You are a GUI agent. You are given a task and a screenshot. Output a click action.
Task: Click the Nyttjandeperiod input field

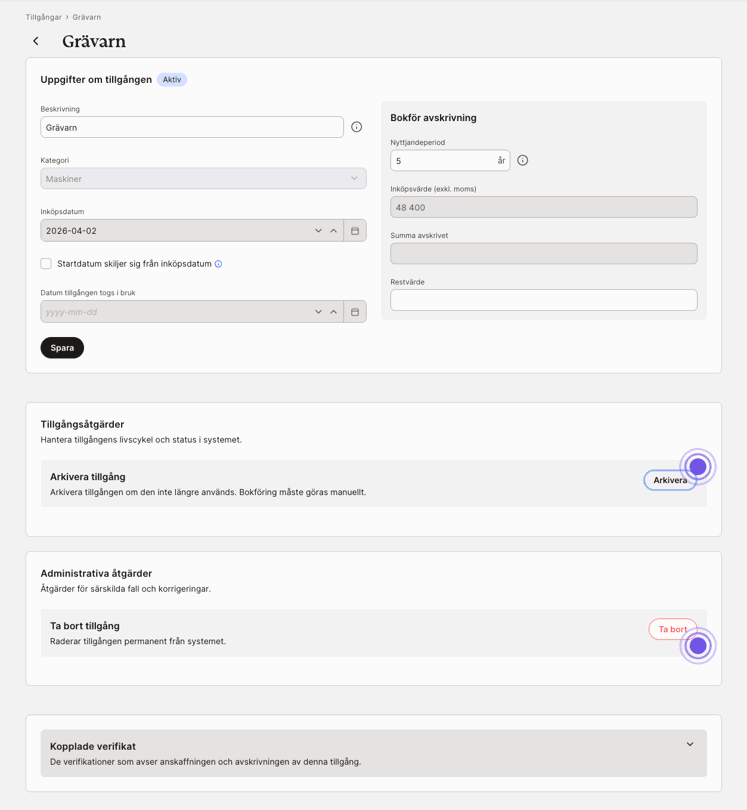point(442,160)
